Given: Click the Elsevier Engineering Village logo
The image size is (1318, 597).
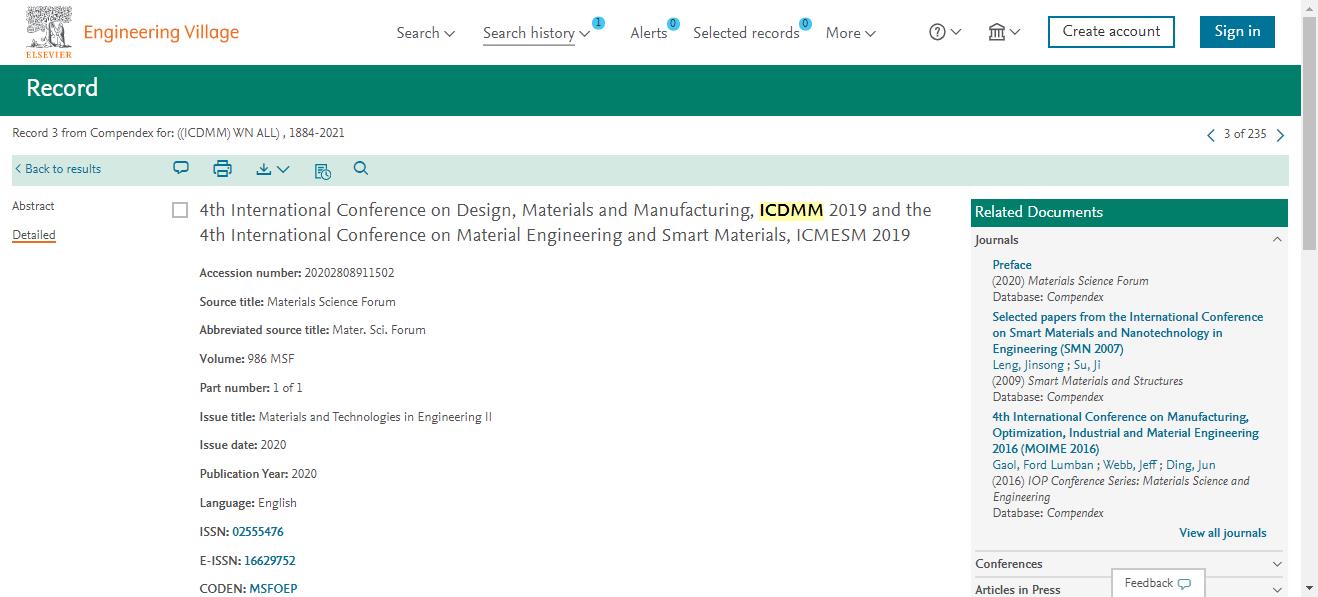Looking at the screenshot, I should click(132, 32).
